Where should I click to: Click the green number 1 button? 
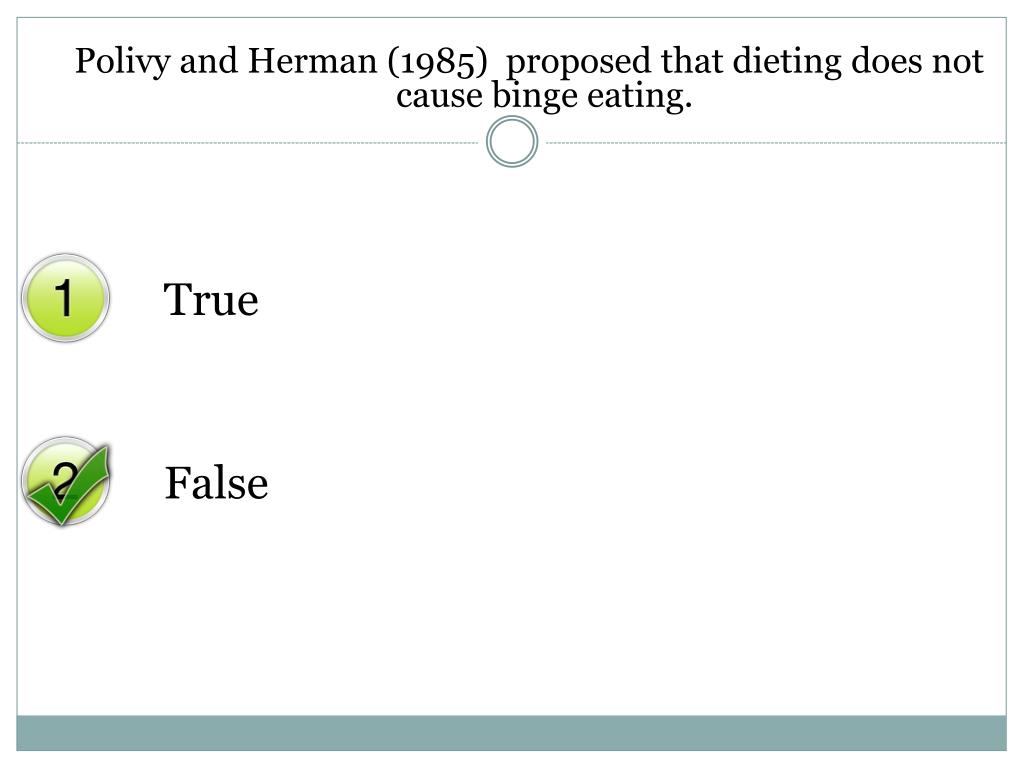65,298
